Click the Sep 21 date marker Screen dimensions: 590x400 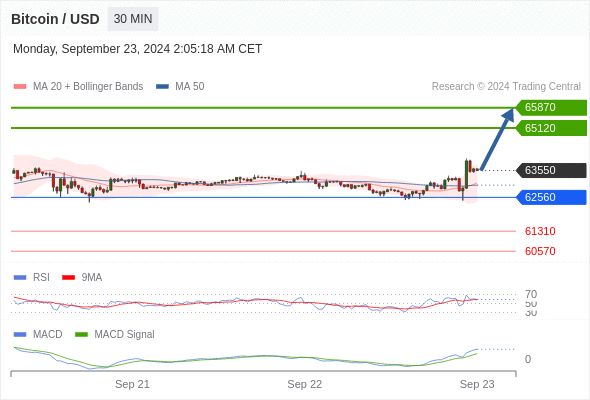pos(132,384)
